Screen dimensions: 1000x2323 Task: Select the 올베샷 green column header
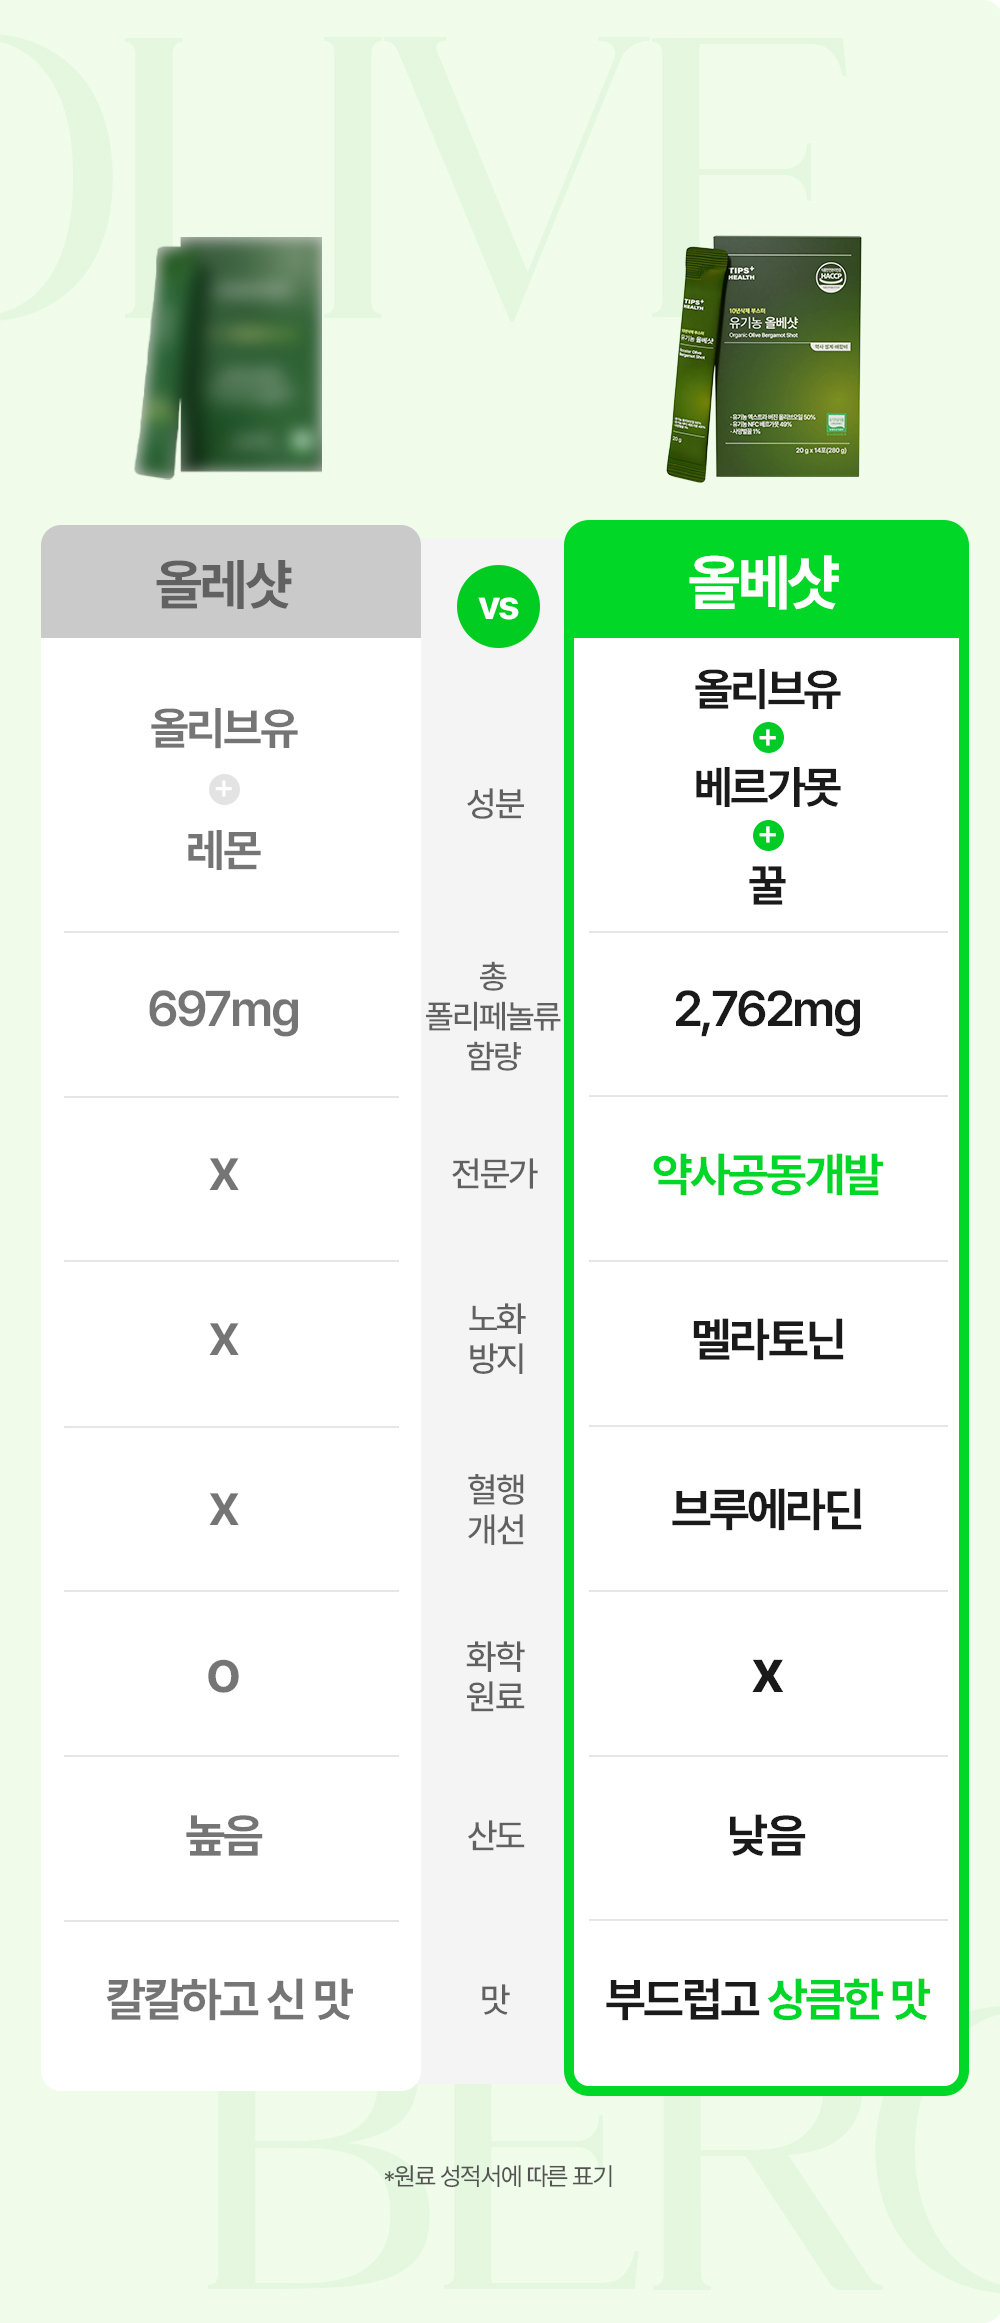766,582
